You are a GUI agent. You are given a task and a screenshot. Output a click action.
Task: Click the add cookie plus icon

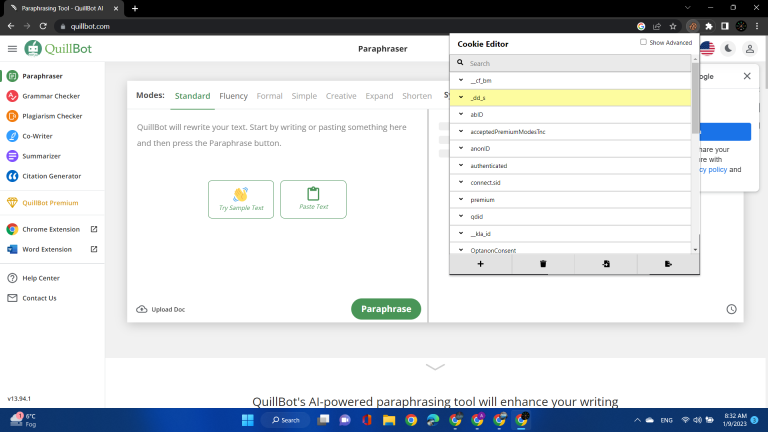pyautogui.click(x=480, y=264)
